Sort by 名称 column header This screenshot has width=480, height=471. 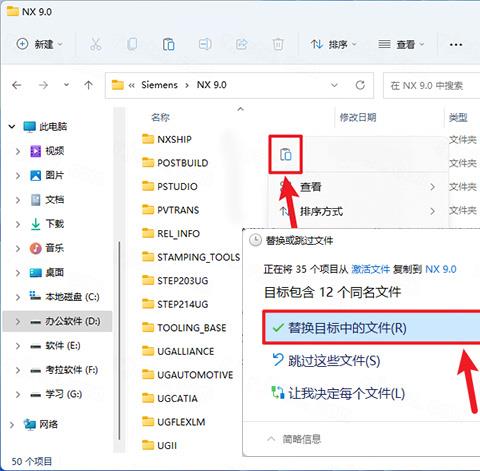pos(161,117)
